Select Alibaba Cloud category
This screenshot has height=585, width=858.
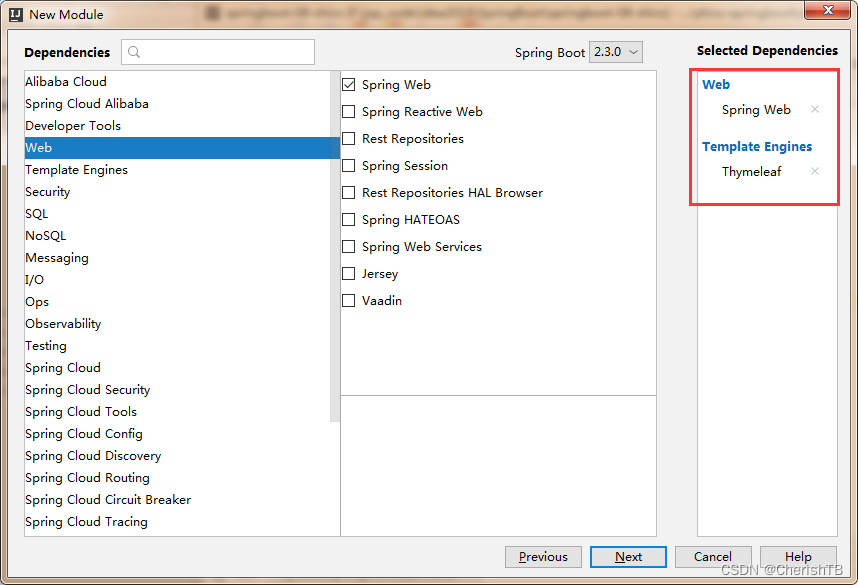pos(177,82)
